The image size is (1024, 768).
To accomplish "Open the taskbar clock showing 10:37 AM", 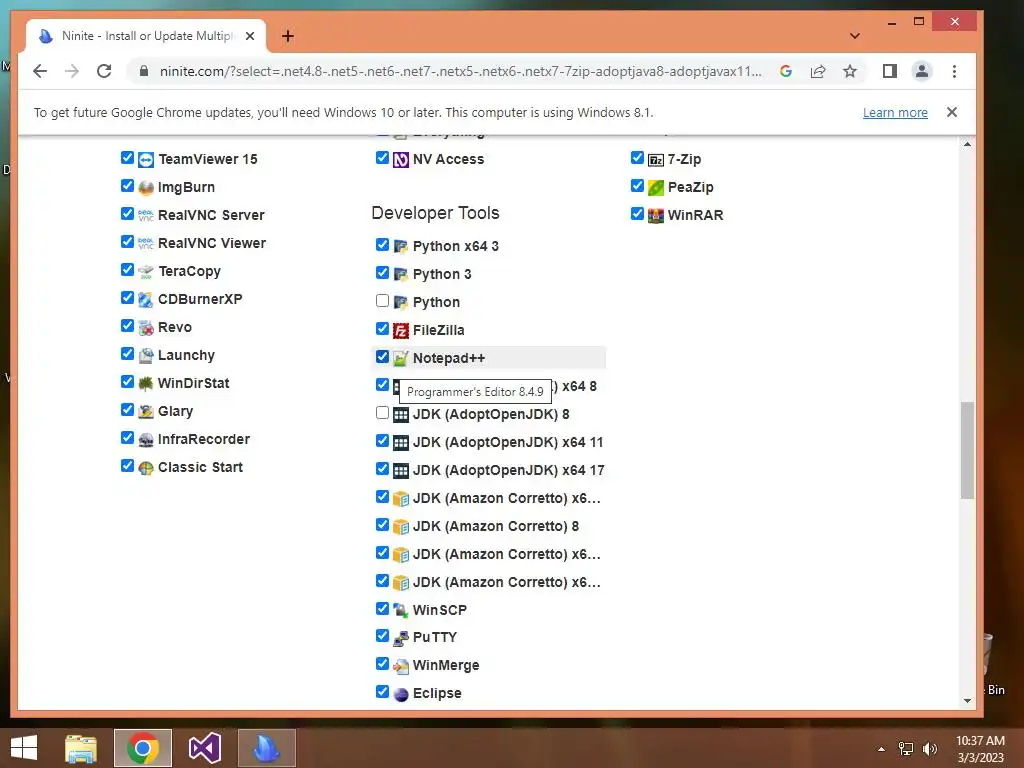I will point(980,749).
